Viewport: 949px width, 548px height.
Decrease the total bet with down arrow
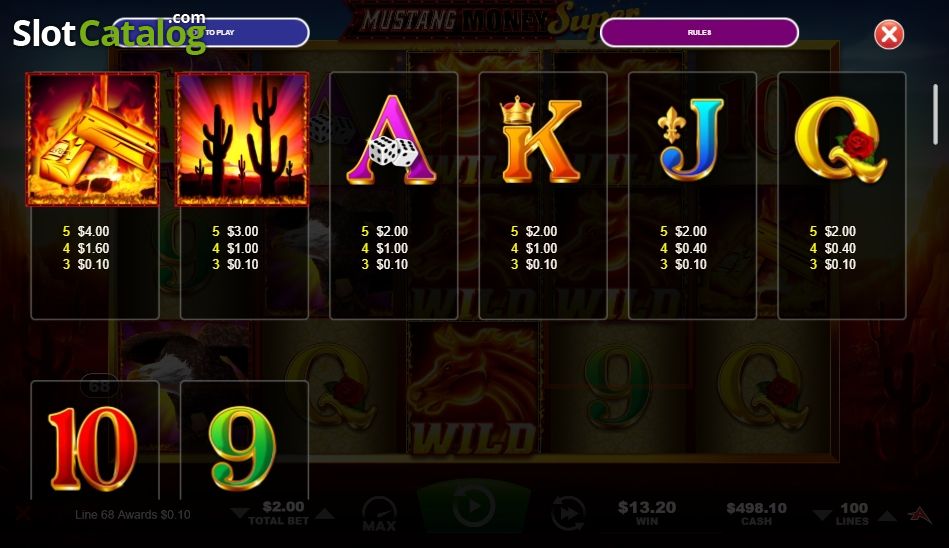[240, 514]
